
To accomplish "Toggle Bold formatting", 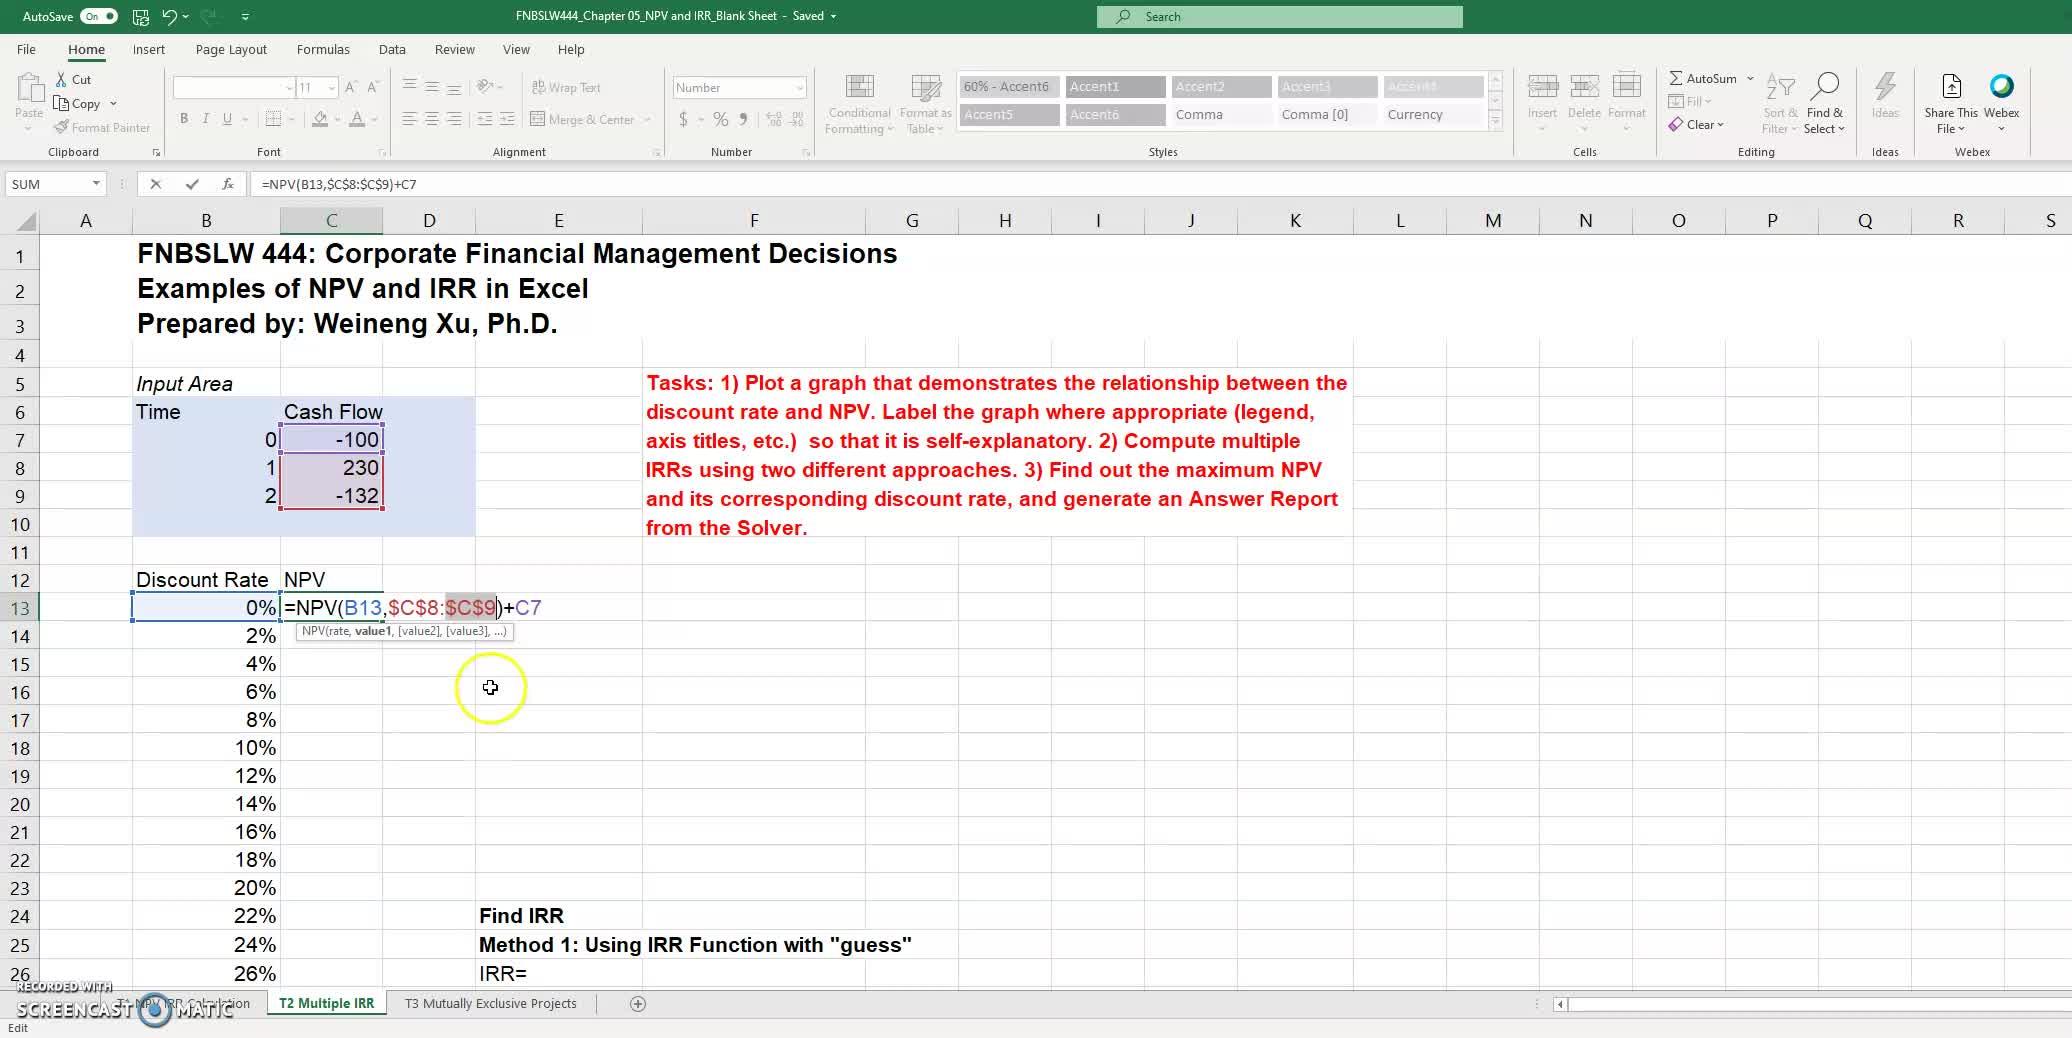I will (x=184, y=119).
